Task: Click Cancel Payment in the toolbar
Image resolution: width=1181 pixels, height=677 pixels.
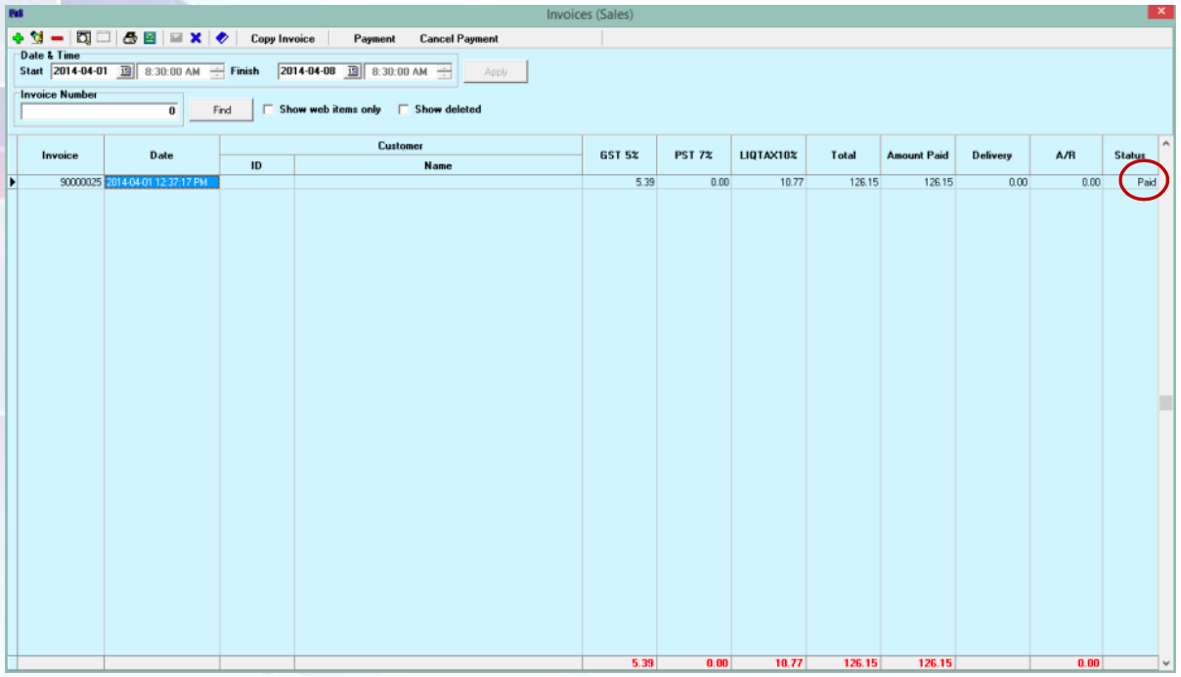Action: [x=459, y=38]
